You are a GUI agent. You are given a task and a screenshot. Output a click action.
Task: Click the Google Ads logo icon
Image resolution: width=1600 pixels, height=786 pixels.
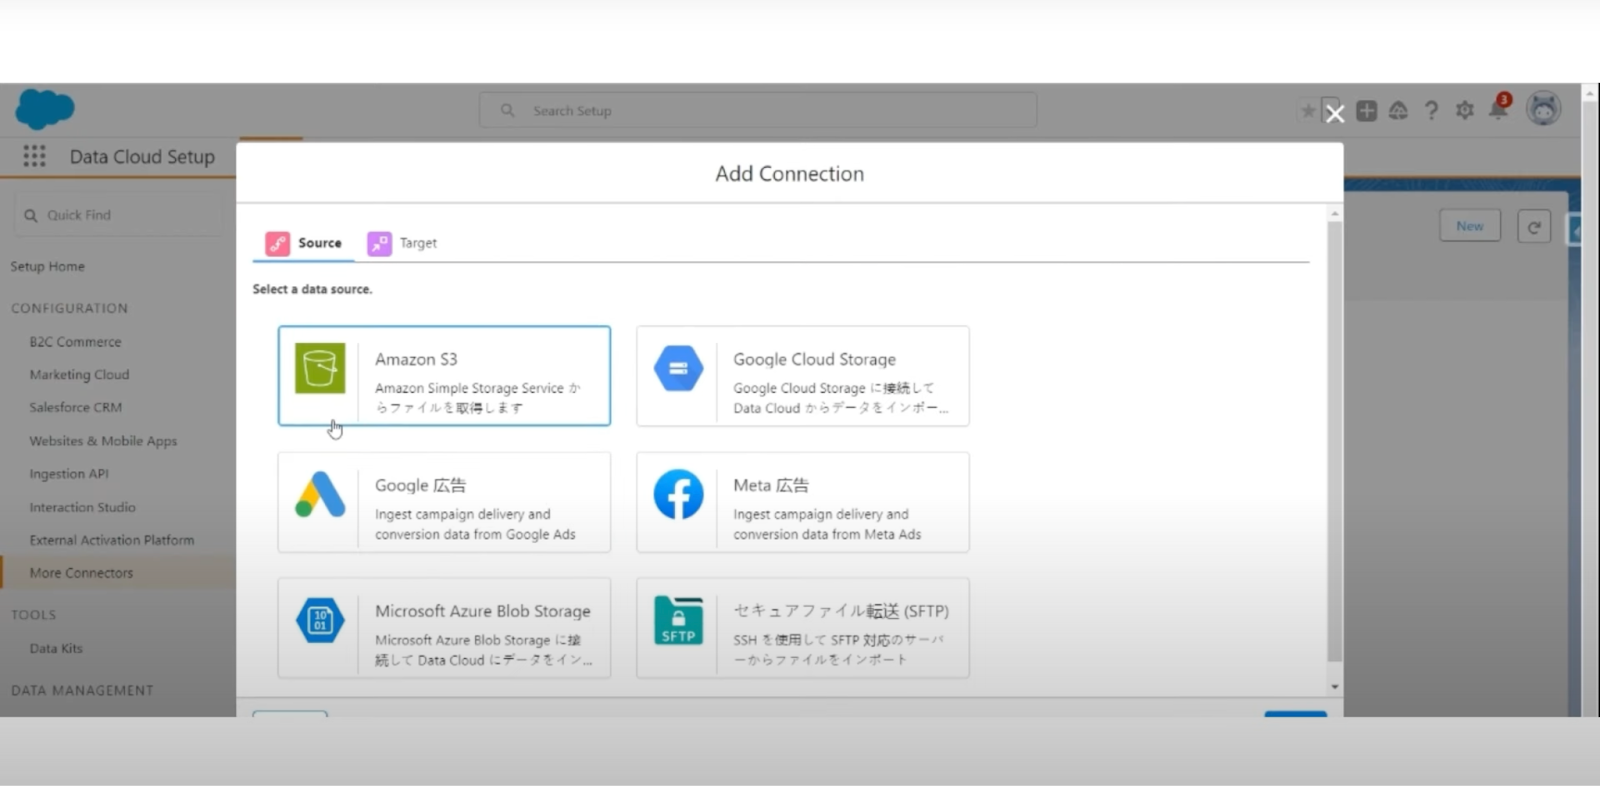tap(320, 494)
